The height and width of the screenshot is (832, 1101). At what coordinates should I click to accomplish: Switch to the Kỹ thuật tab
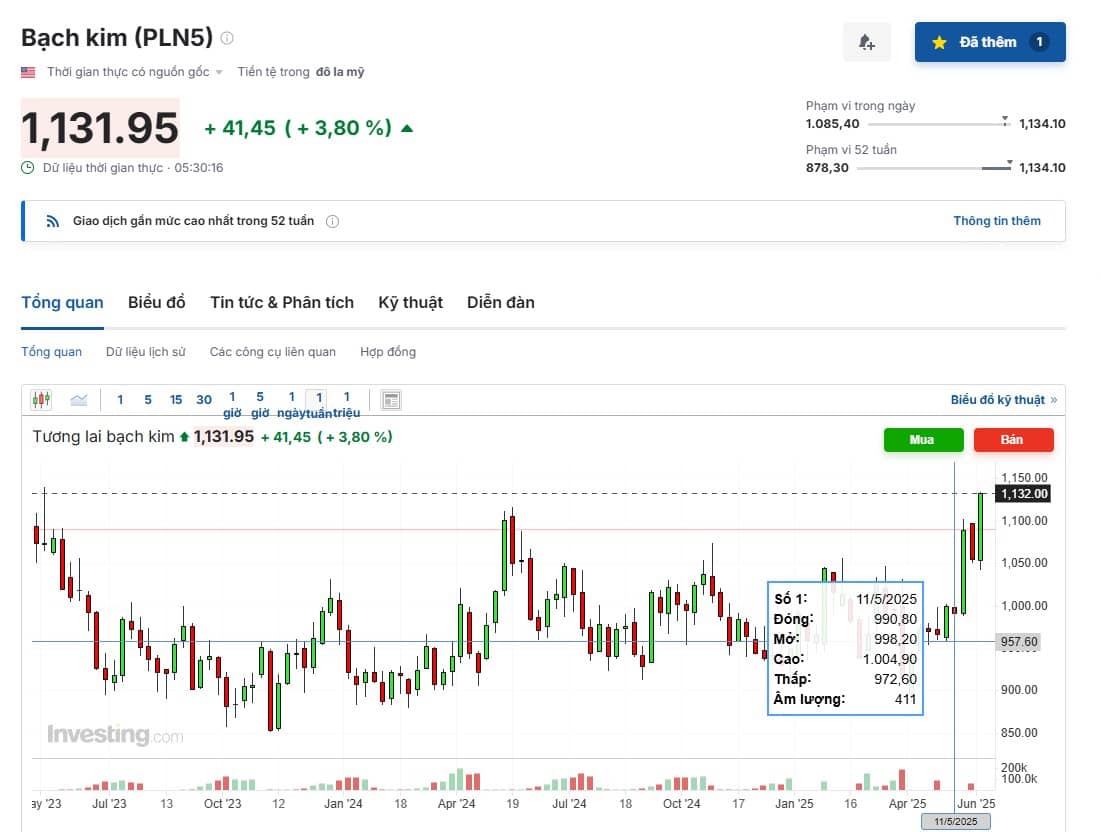click(410, 302)
